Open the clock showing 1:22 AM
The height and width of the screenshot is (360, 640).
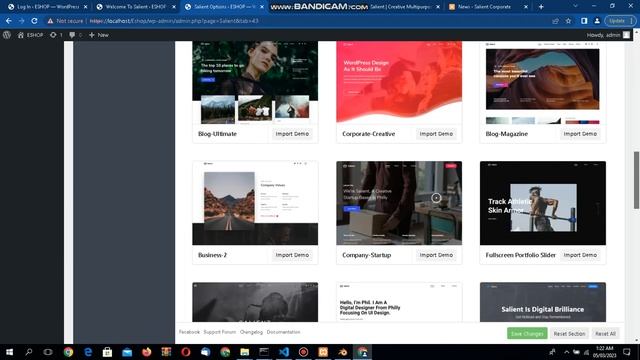604,352
